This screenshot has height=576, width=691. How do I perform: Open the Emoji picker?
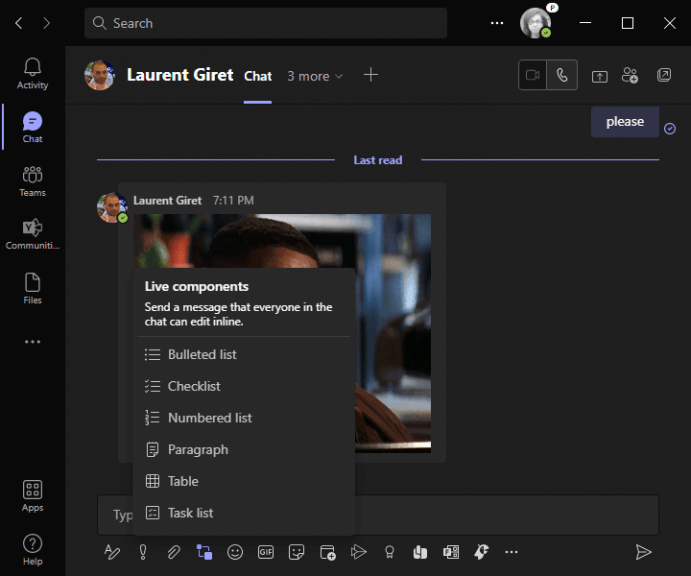coord(235,552)
